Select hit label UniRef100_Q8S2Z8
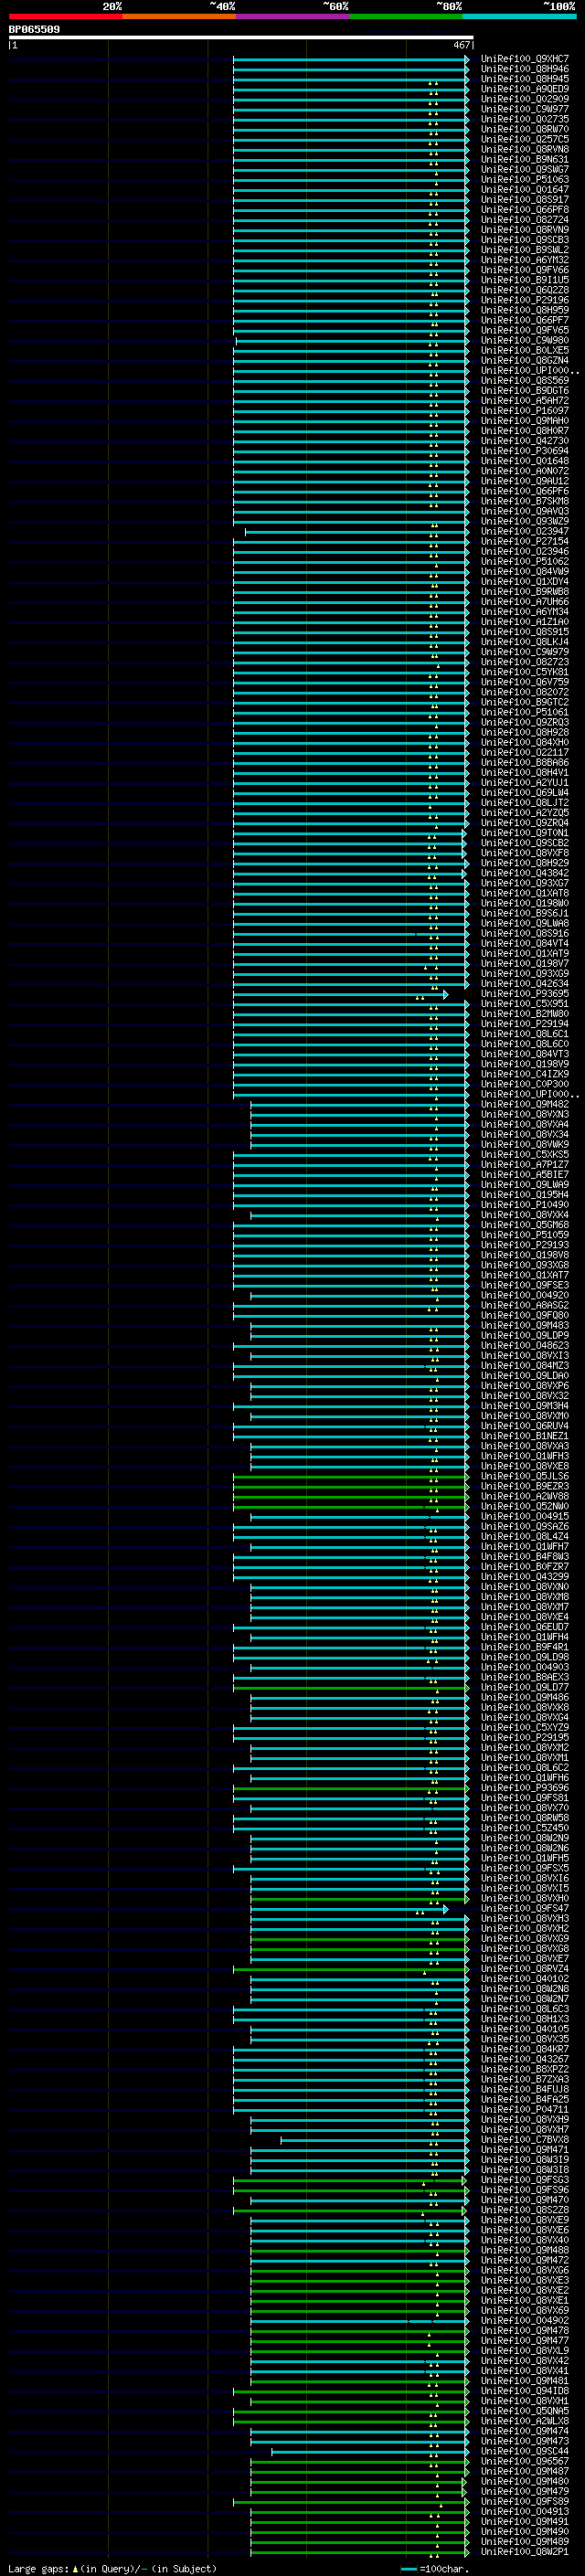The height and width of the screenshot is (2576, 585). [x=524, y=2210]
